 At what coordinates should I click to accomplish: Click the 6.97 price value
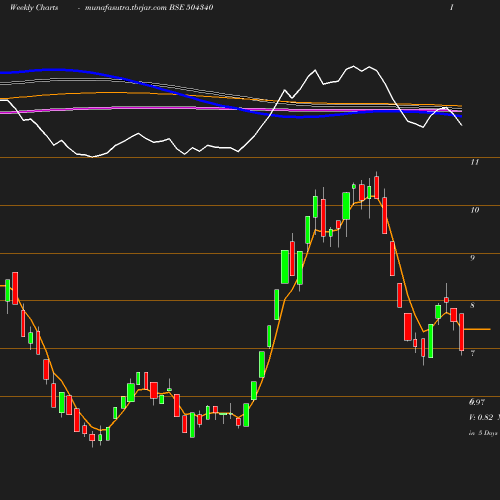click(x=477, y=402)
